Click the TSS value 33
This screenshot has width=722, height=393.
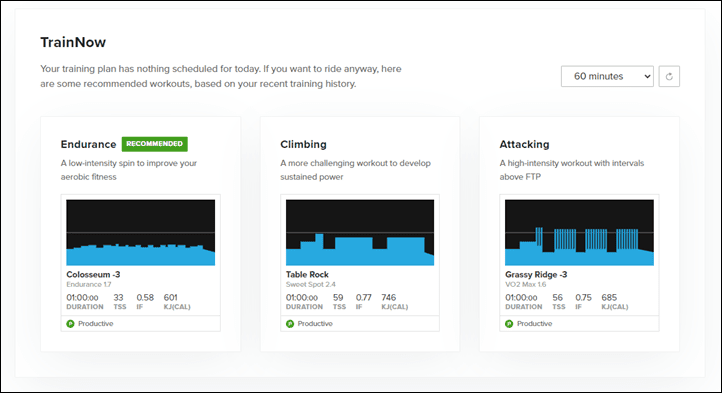click(x=119, y=298)
